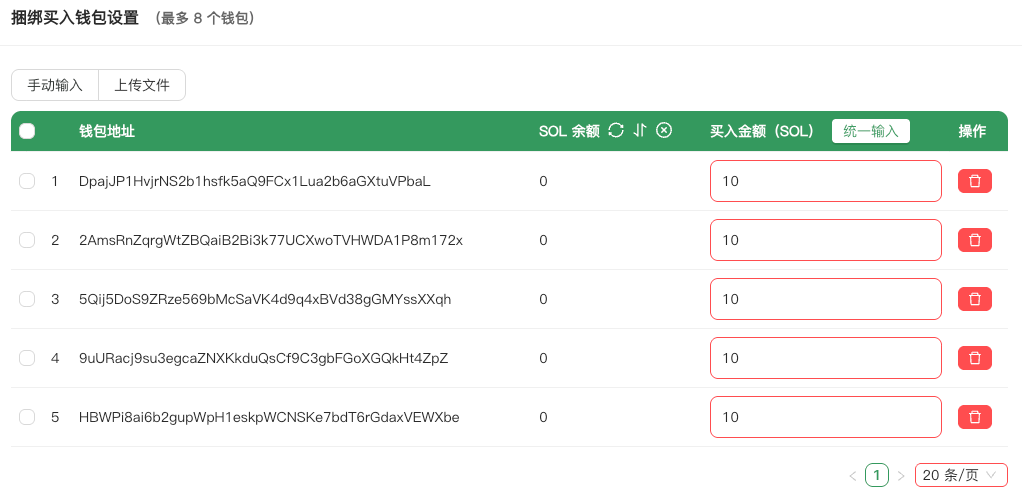Switch to the 手动输入 tab
1022x495 pixels.
[55, 85]
